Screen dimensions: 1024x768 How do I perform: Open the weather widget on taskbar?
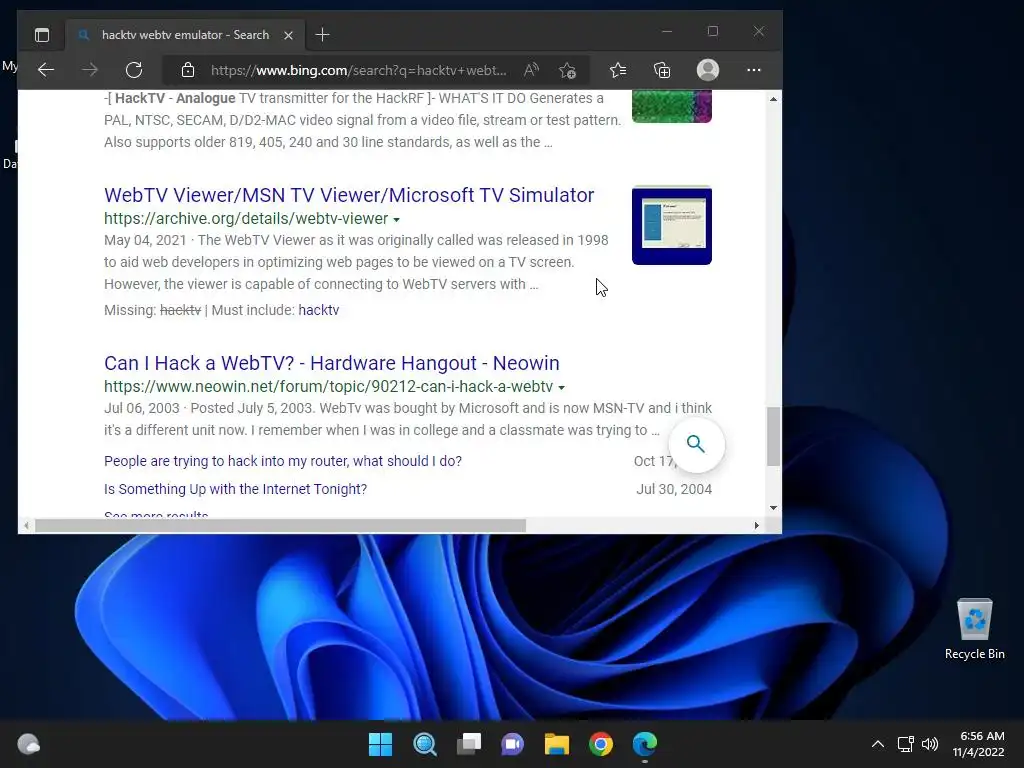[28, 744]
